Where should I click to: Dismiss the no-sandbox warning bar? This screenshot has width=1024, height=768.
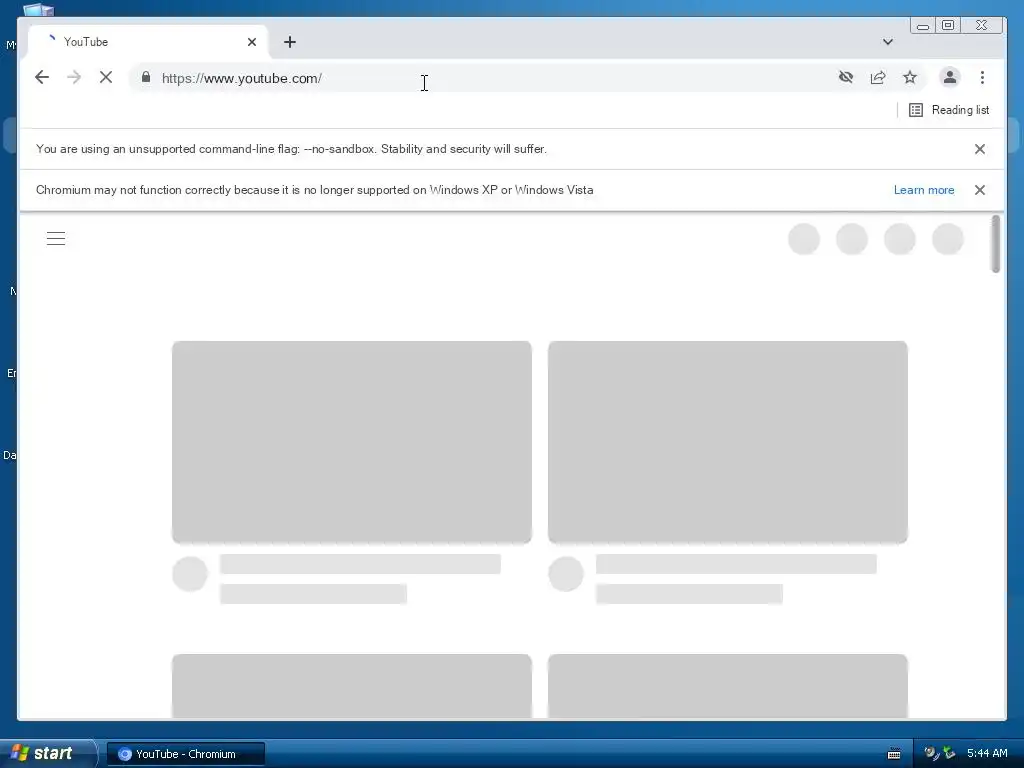point(980,149)
